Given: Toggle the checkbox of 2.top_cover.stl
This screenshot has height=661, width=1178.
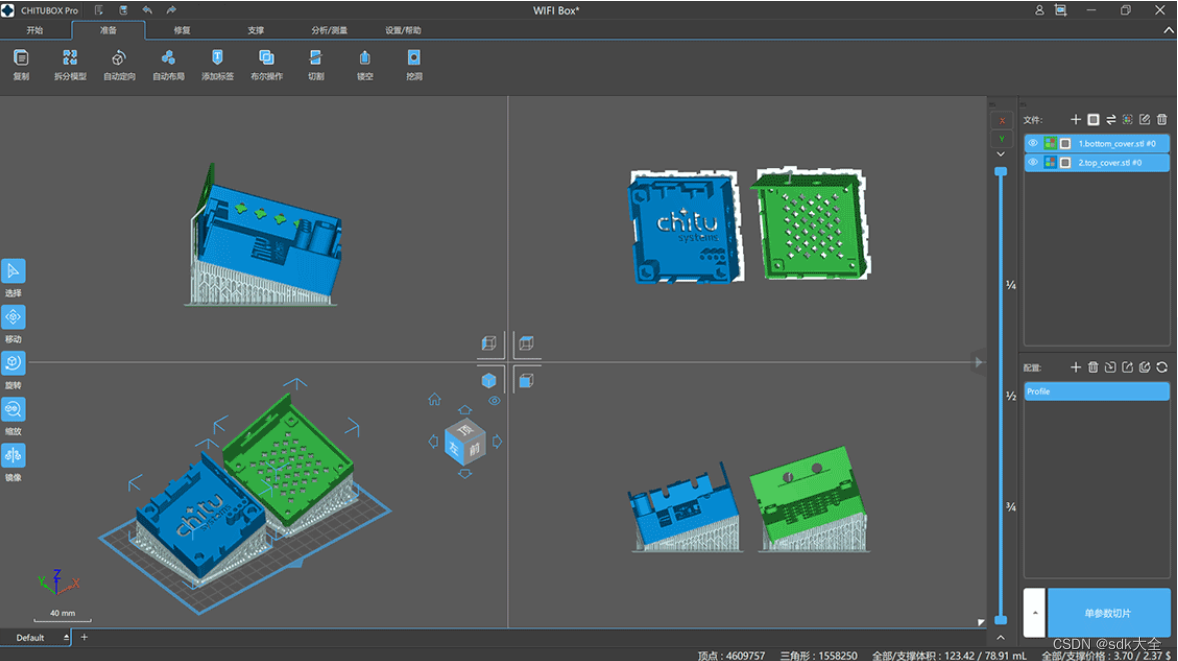Looking at the screenshot, I should click(1065, 162).
